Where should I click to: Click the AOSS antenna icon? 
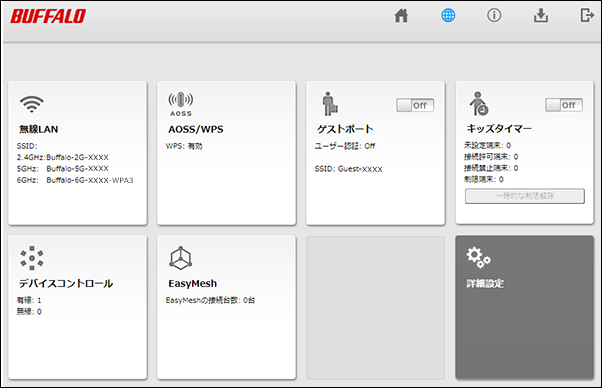point(181,100)
